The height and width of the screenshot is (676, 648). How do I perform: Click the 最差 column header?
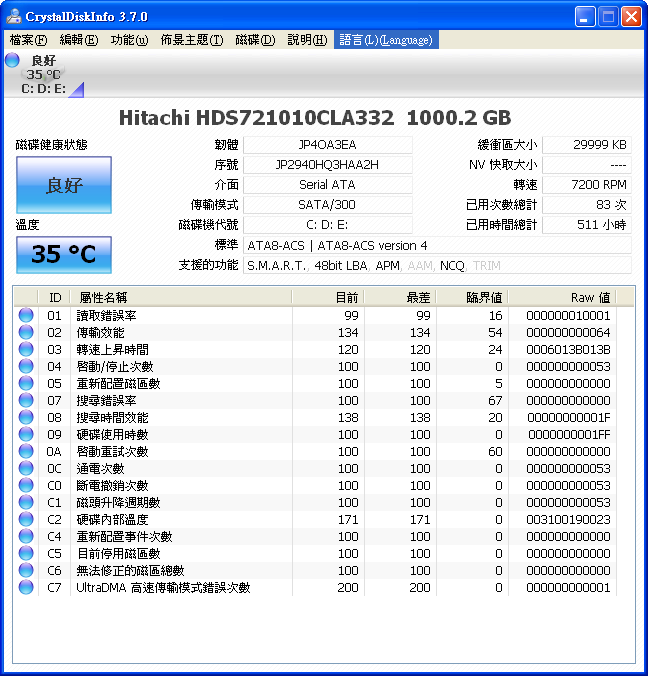pyautogui.click(x=401, y=297)
